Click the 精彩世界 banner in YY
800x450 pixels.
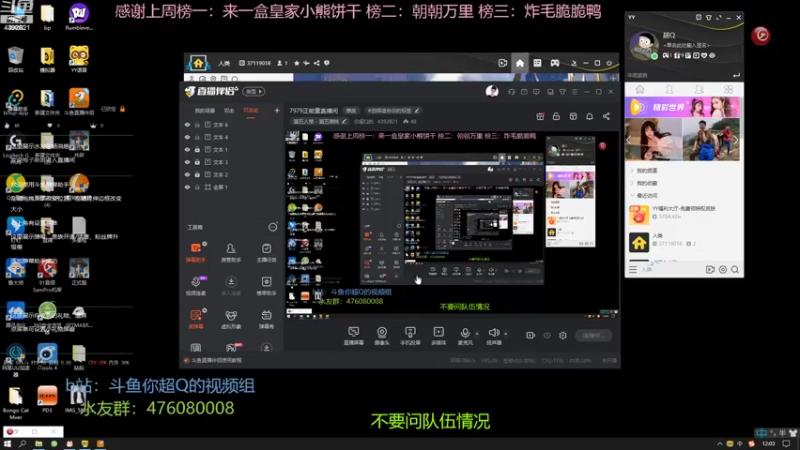[x=683, y=108]
